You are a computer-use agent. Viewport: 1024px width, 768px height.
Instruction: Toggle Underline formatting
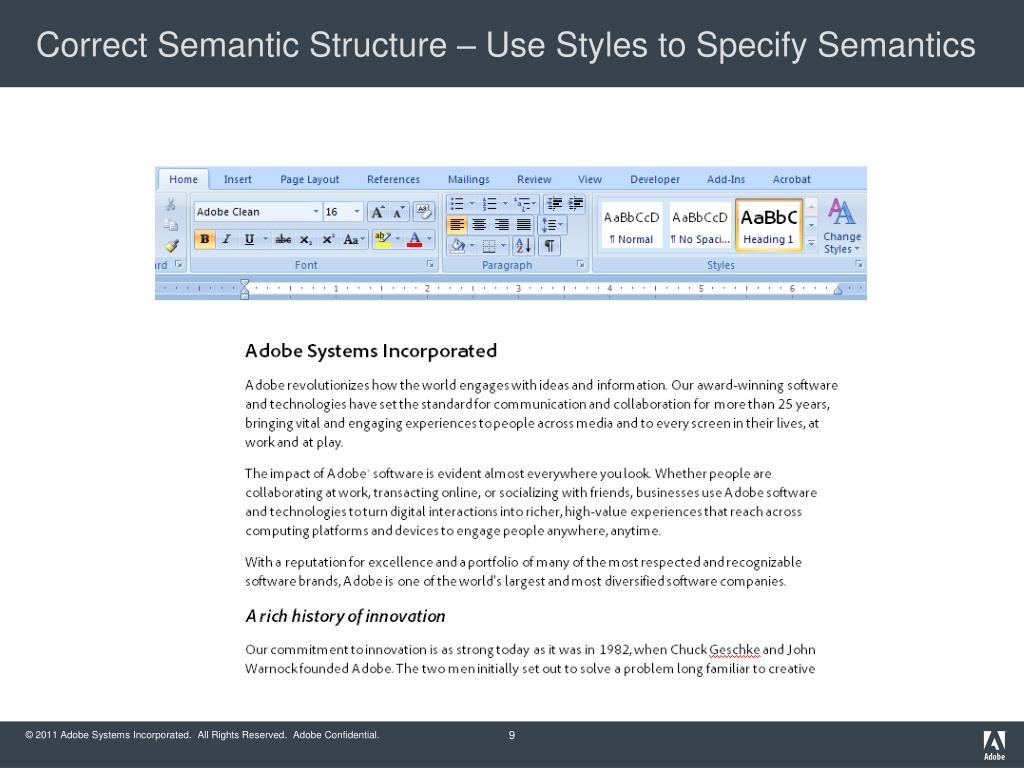(x=249, y=240)
